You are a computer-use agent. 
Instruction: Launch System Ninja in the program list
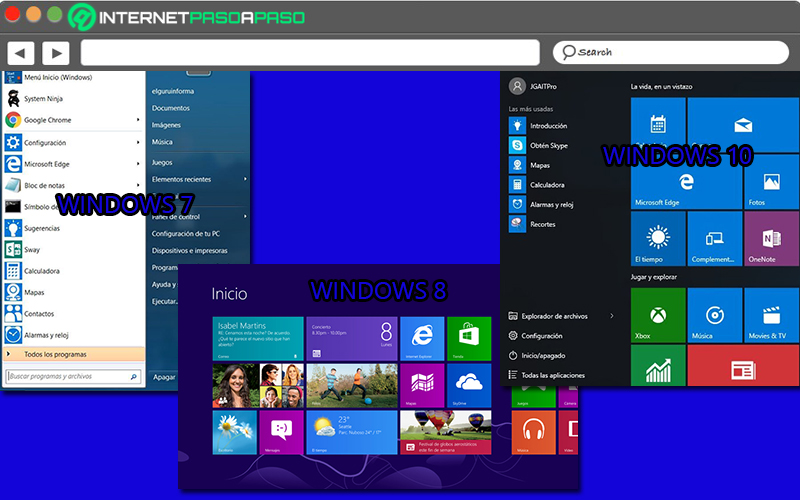(x=43, y=99)
